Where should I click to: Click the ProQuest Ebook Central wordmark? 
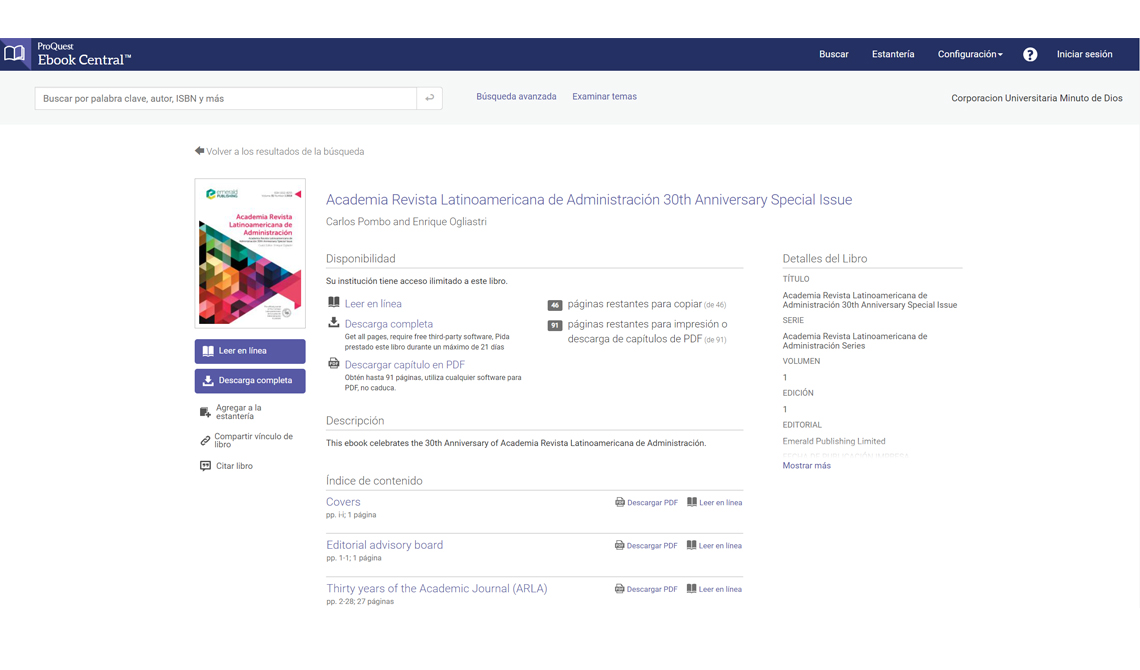84,55
